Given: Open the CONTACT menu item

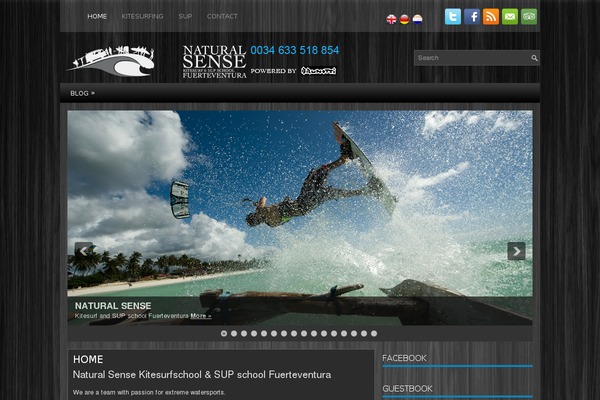Looking at the screenshot, I should pos(222,16).
